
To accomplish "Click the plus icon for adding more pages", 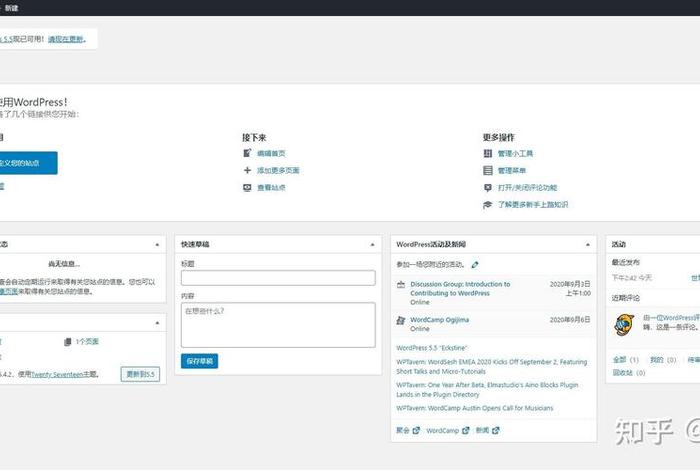I will (247, 170).
